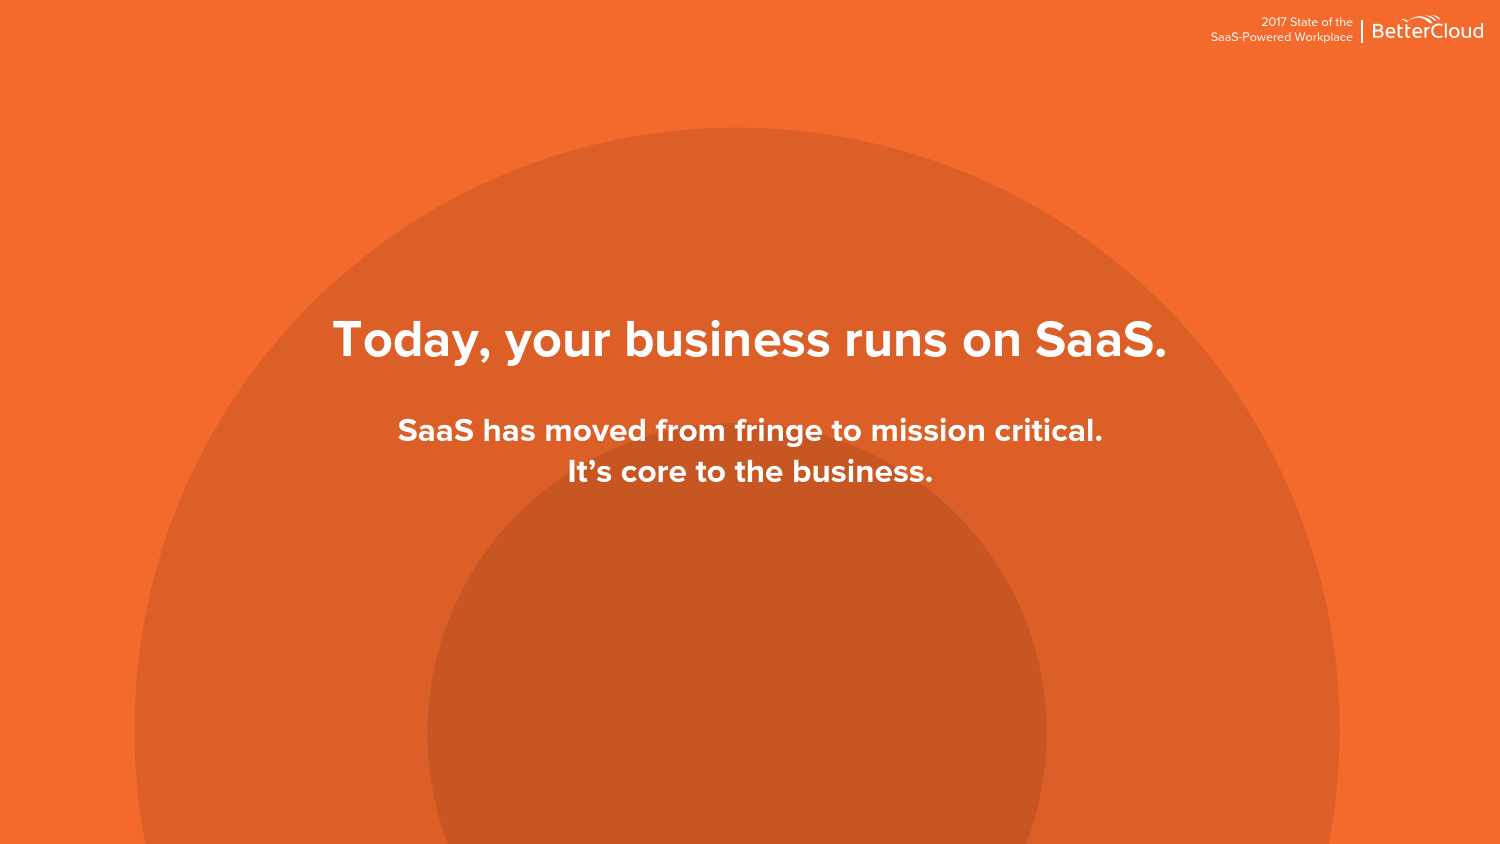This screenshot has height=844, width=1500.
Task: Click the cloud swoosh above the BetterCloud wordmark
Action: [1426, 18]
